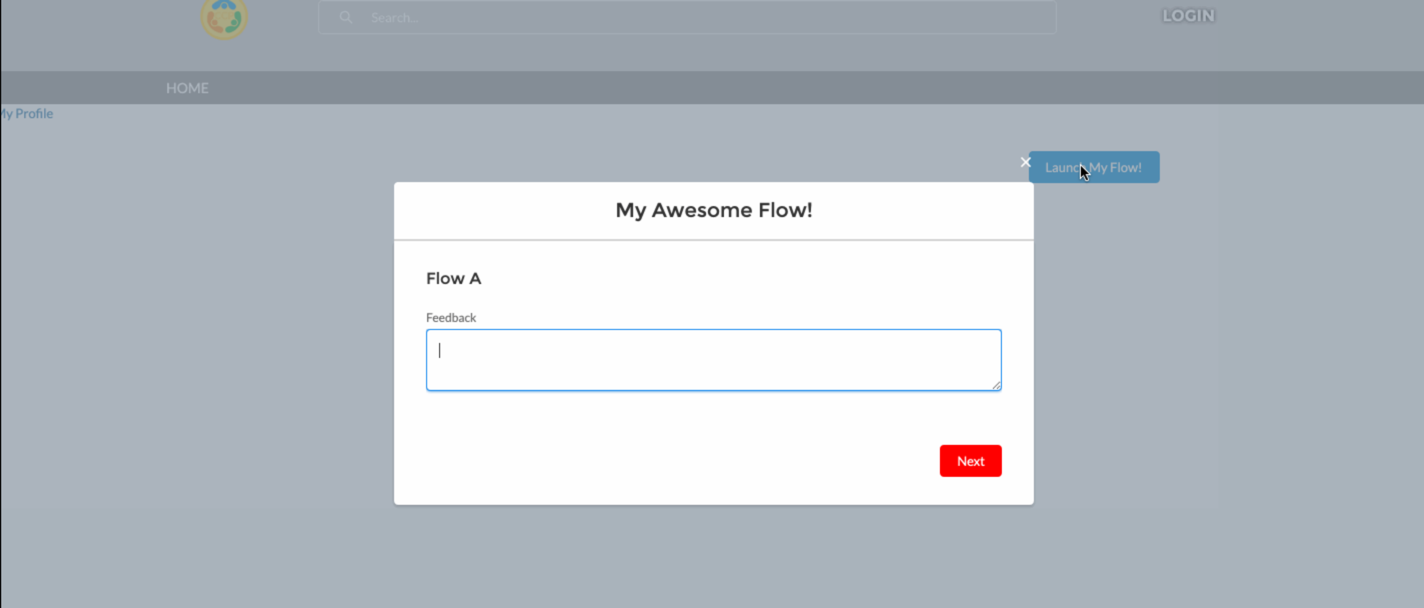Click the LOGIN button

pyautogui.click(x=1188, y=15)
